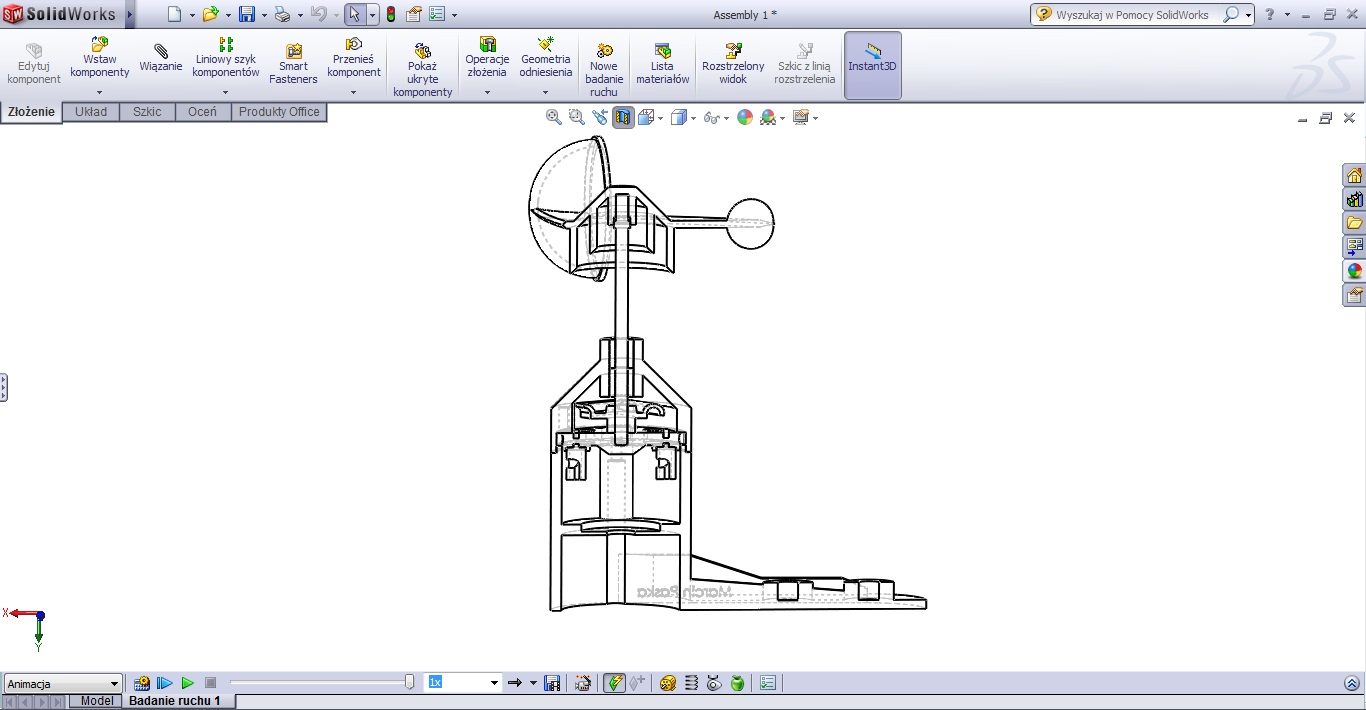The width and height of the screenshot is (1366, 710).
Task: Toggle the Section View button
Action: tap(623, 117)
